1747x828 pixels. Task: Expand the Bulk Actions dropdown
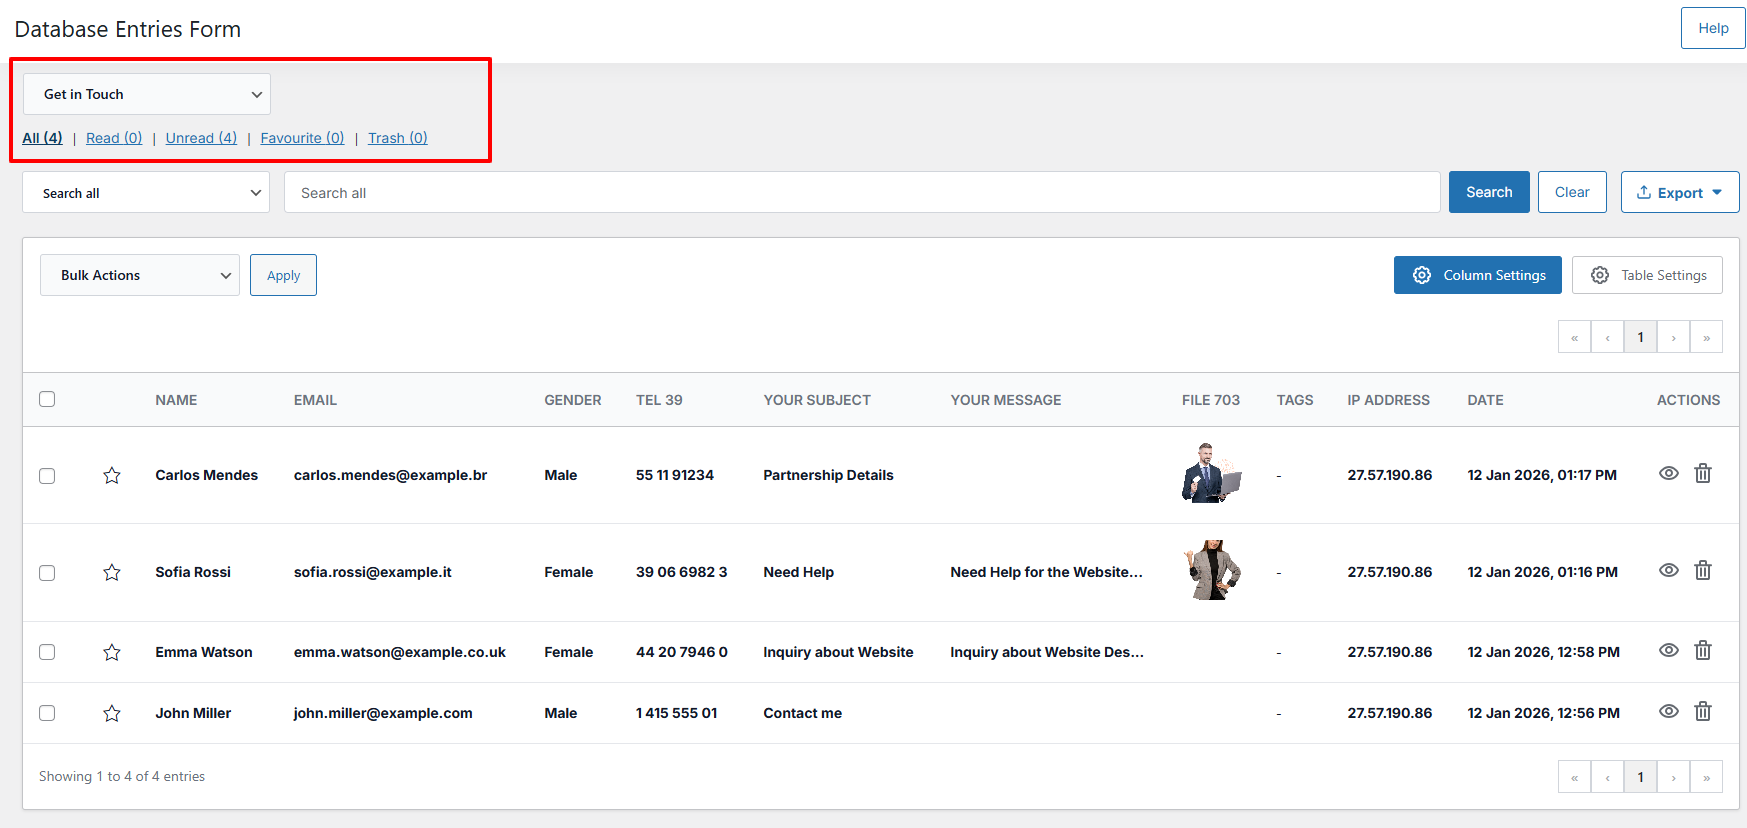pos(140,275)
